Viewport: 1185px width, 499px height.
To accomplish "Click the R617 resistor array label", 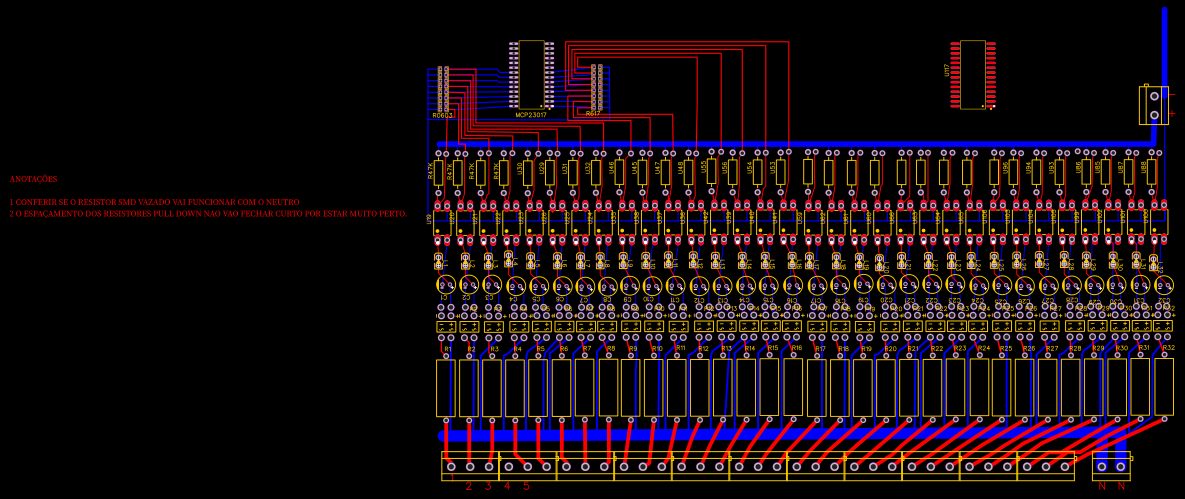I will coord(593,113).
